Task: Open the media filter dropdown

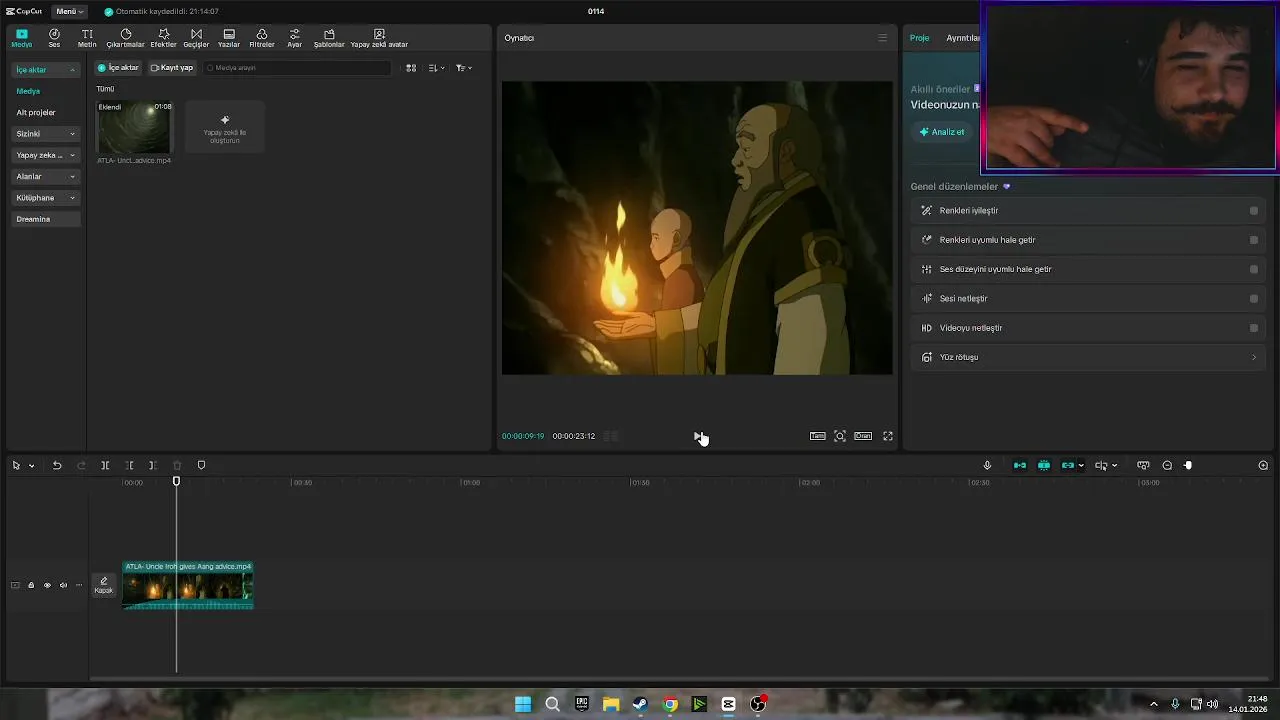Action: point(463,68)
